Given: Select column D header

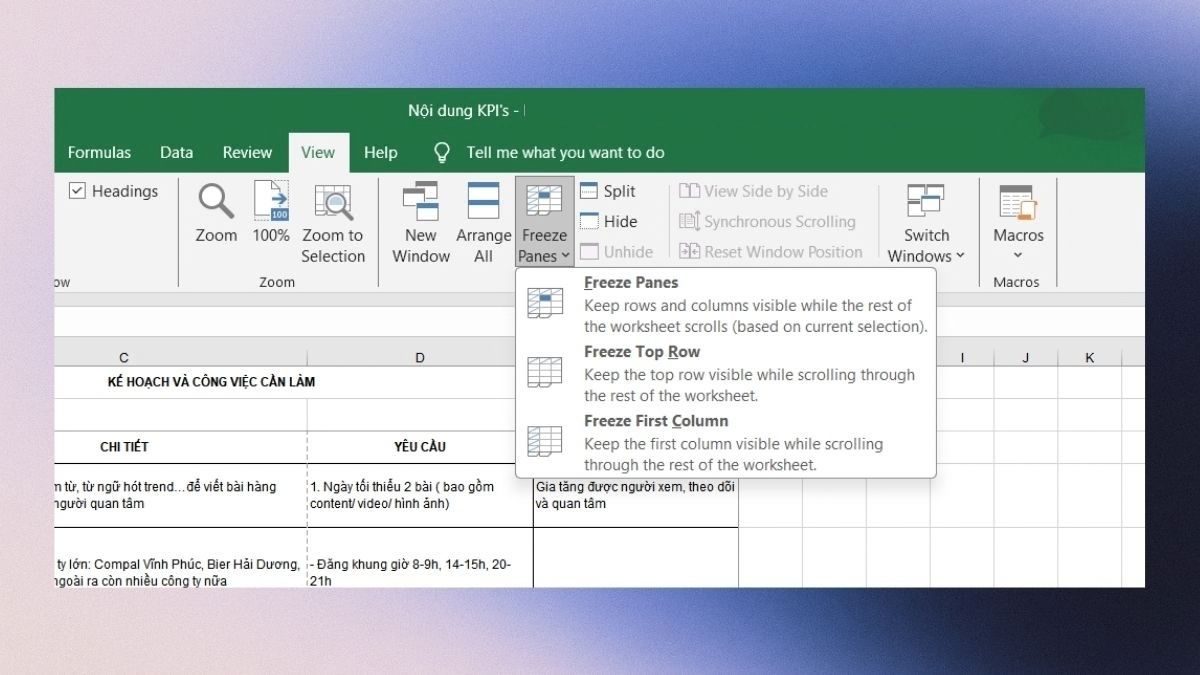Looking at the screenshot, I should 420,357.
